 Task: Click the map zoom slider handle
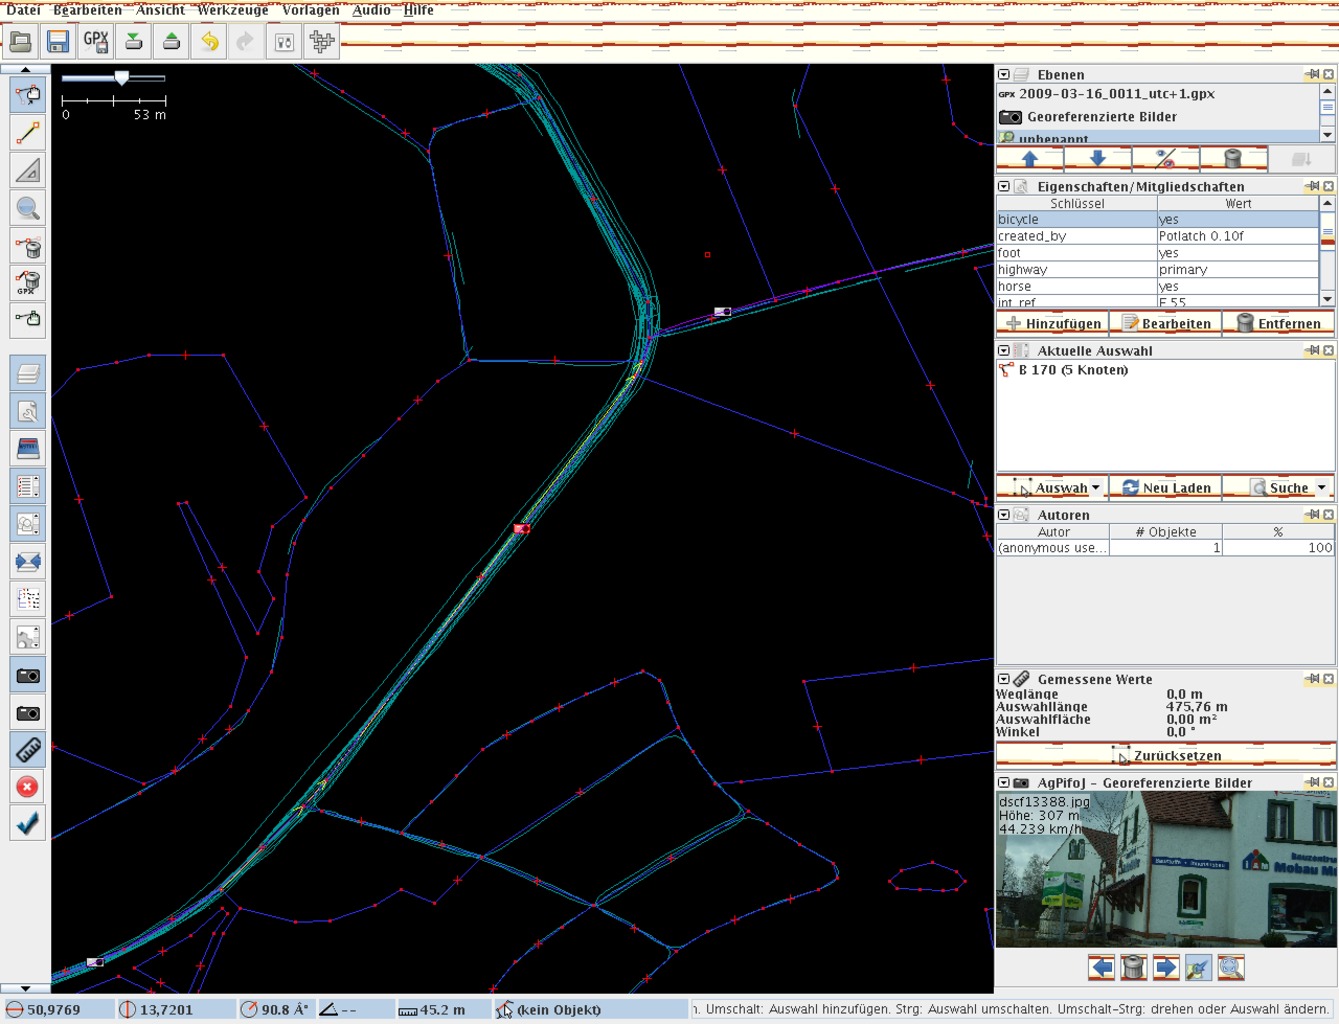point(121,78)
